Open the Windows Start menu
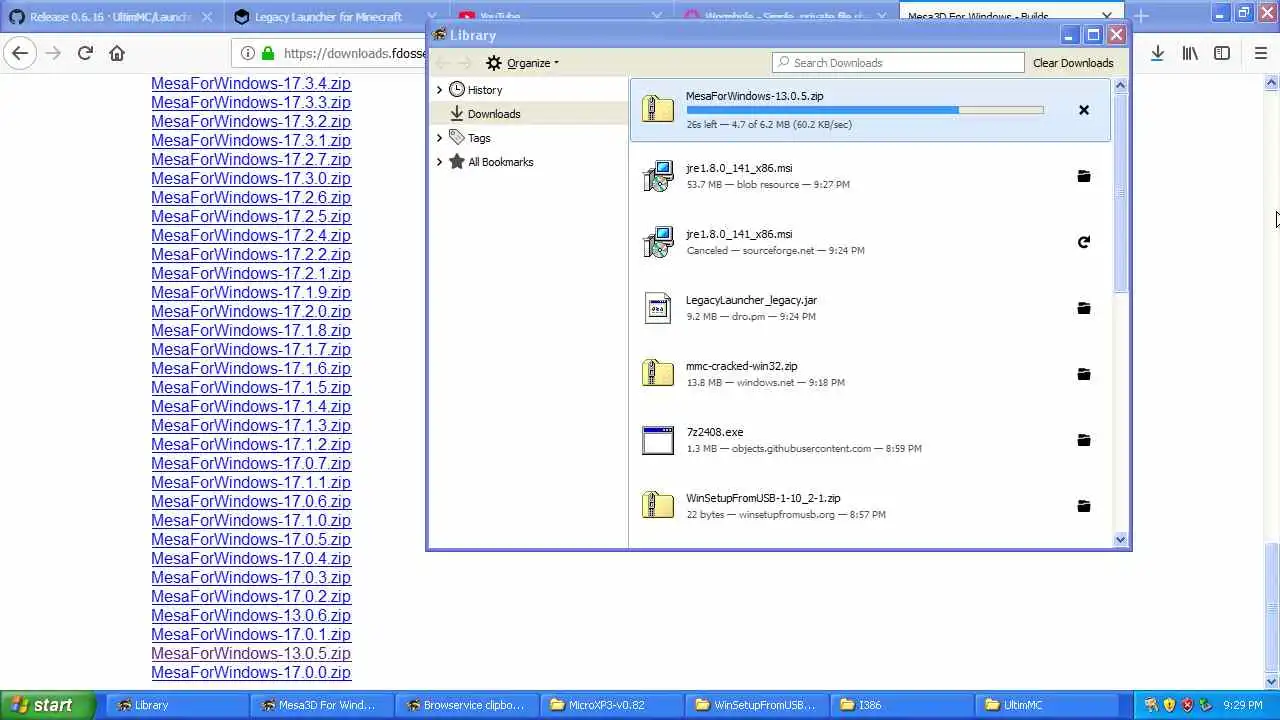The width and height of the screenshot is (1280, 720). pos(48,705)
